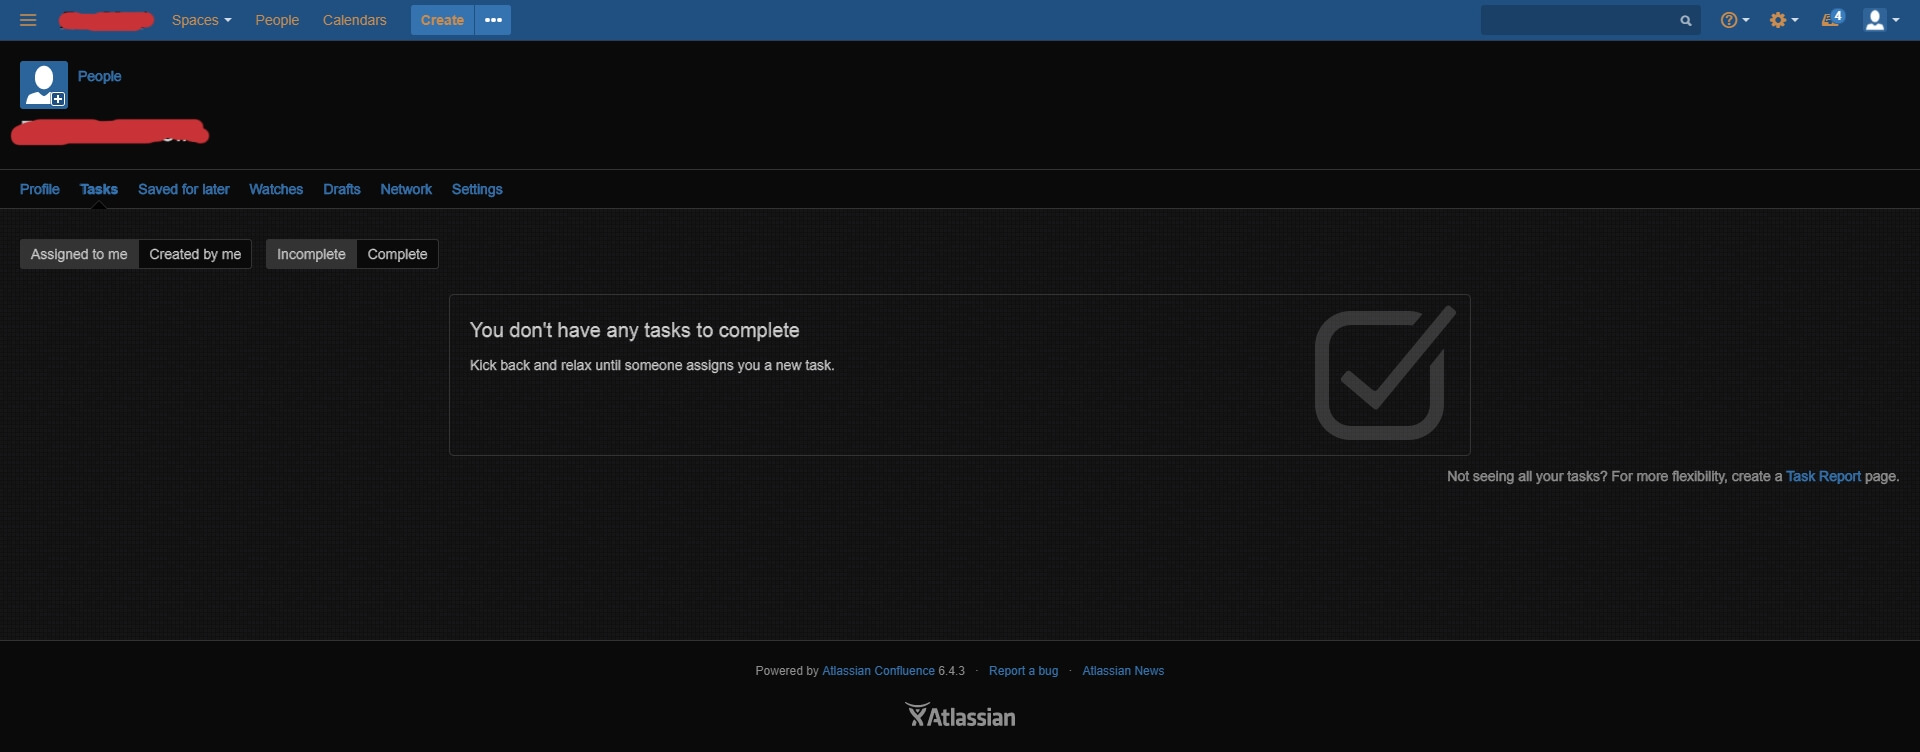Focus the header search field

coord(1590,20)
